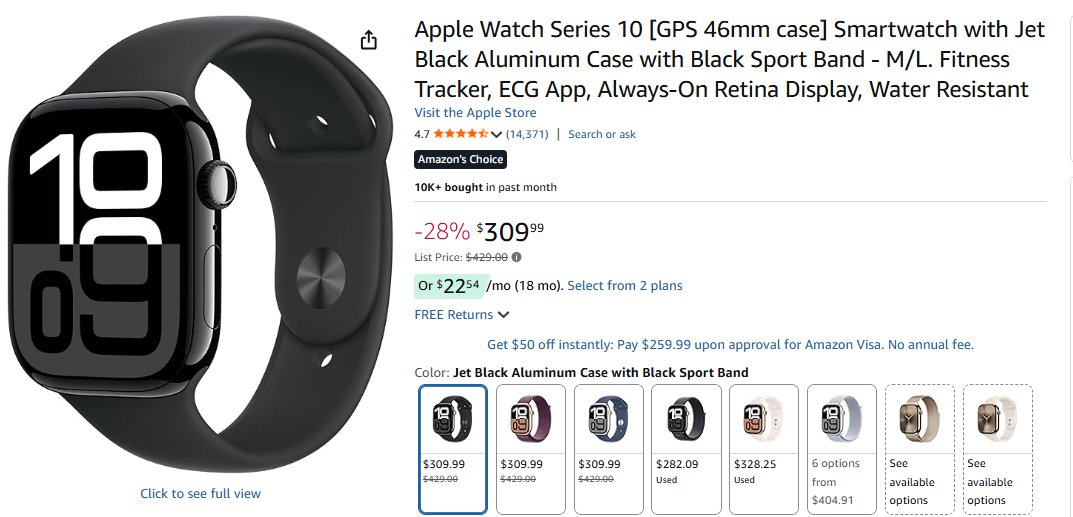
Task: Select the Jet Black case black band swatch
Action: [453, 448]
